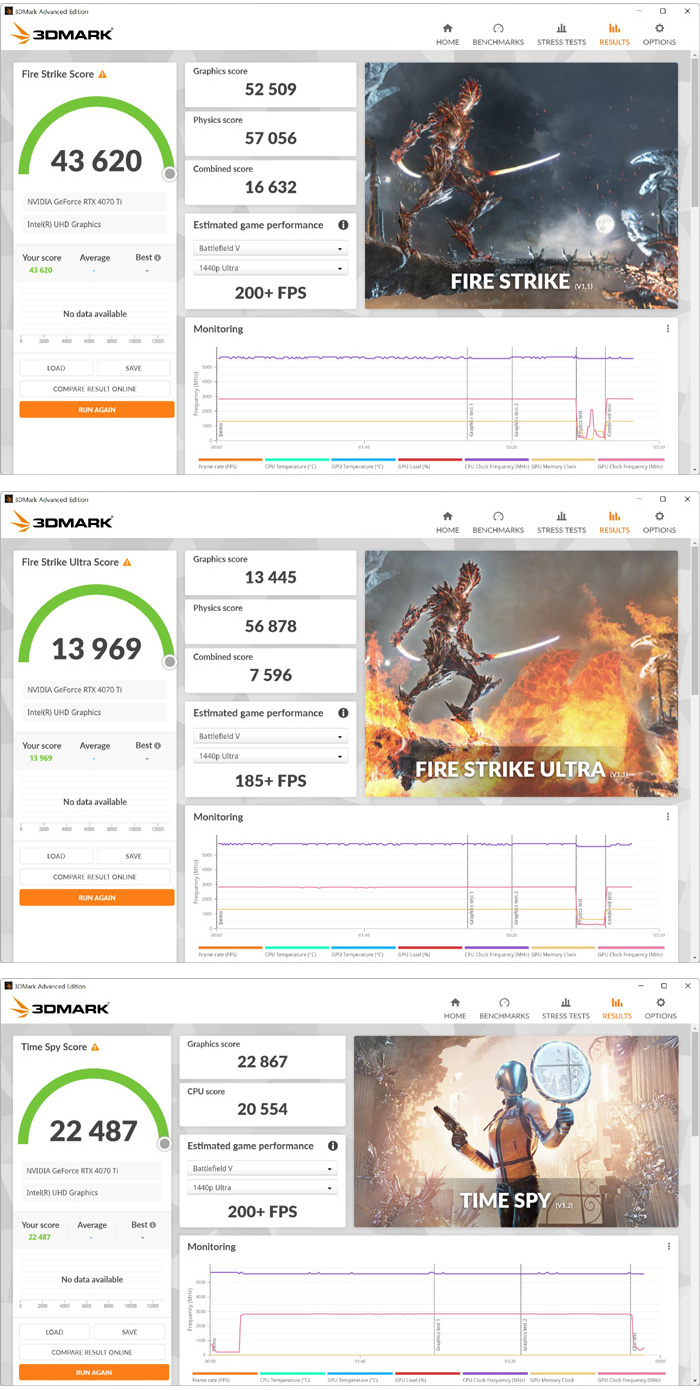Select RESULTS in the Fire Strike Ultra window
This screenshot has height=1390, width=700.
coord(614,522)
